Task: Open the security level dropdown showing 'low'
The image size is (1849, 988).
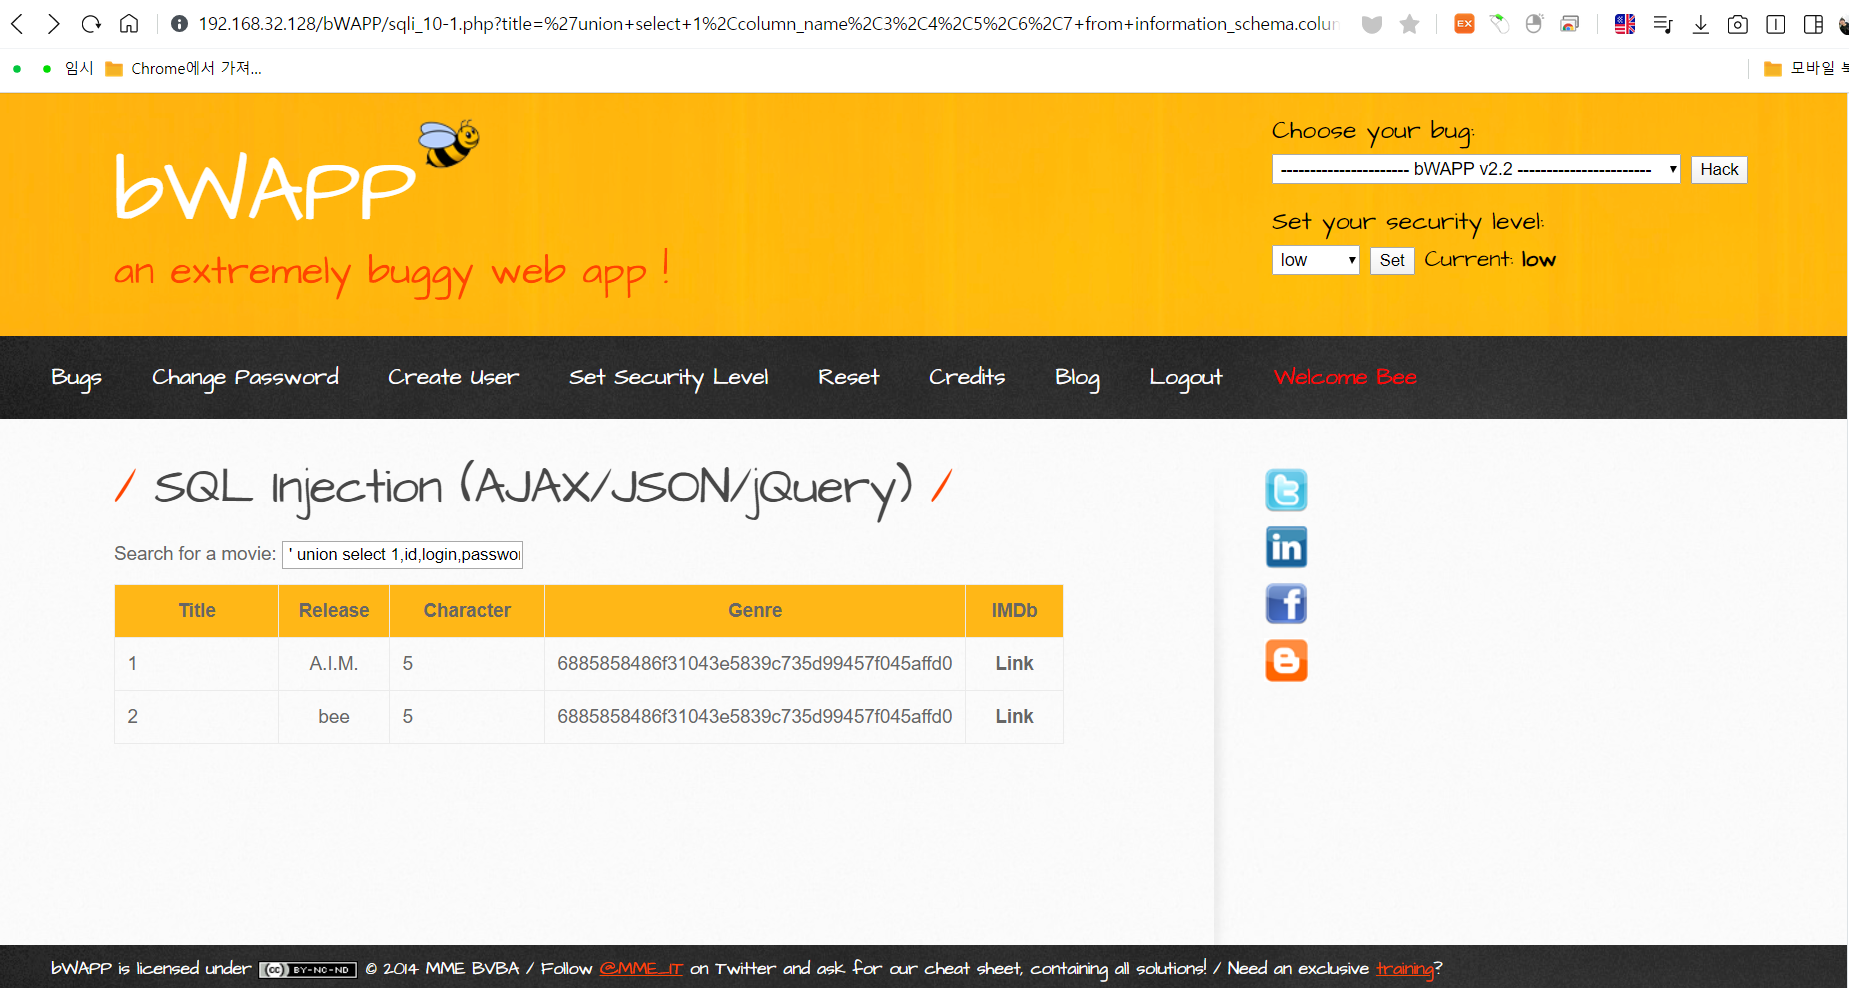Action: [1315, 260]
